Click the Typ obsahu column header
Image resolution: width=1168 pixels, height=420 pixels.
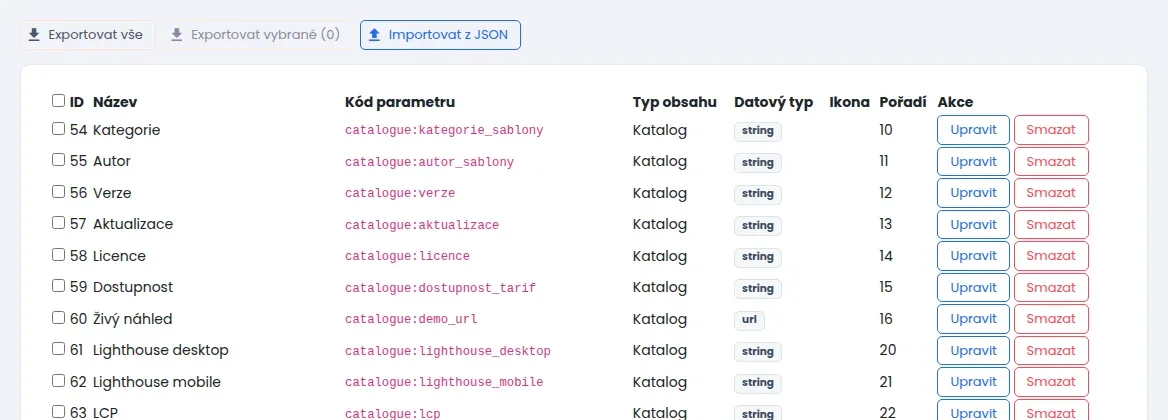click(x=675, y=102)
